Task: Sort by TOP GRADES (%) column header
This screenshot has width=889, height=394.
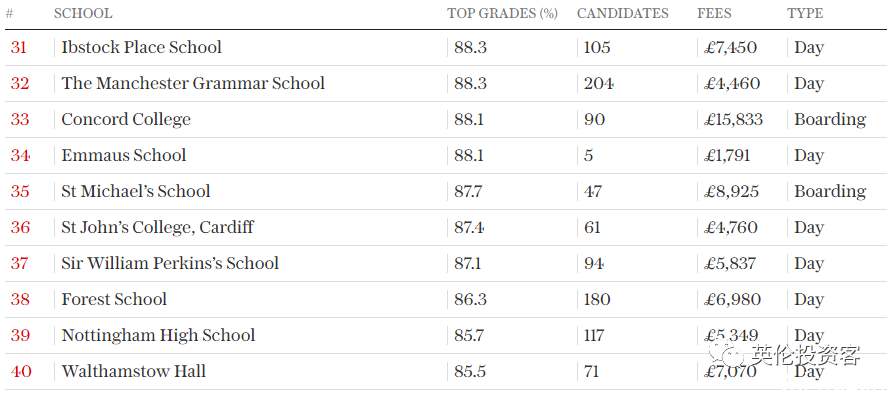Action: coord(502,14)
